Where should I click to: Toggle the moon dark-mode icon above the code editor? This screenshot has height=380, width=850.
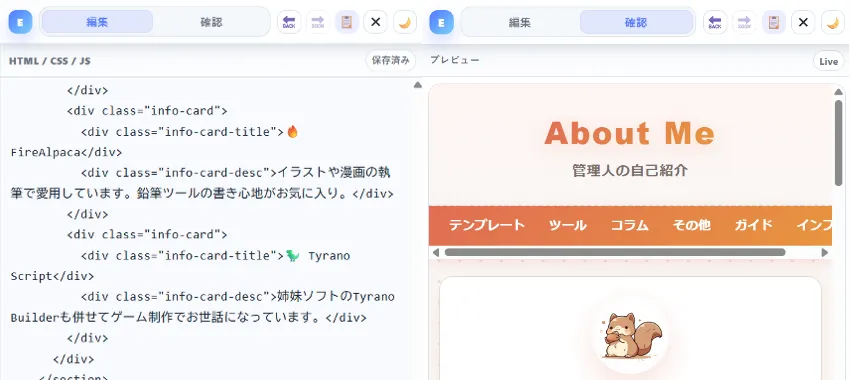pos(405,22)
